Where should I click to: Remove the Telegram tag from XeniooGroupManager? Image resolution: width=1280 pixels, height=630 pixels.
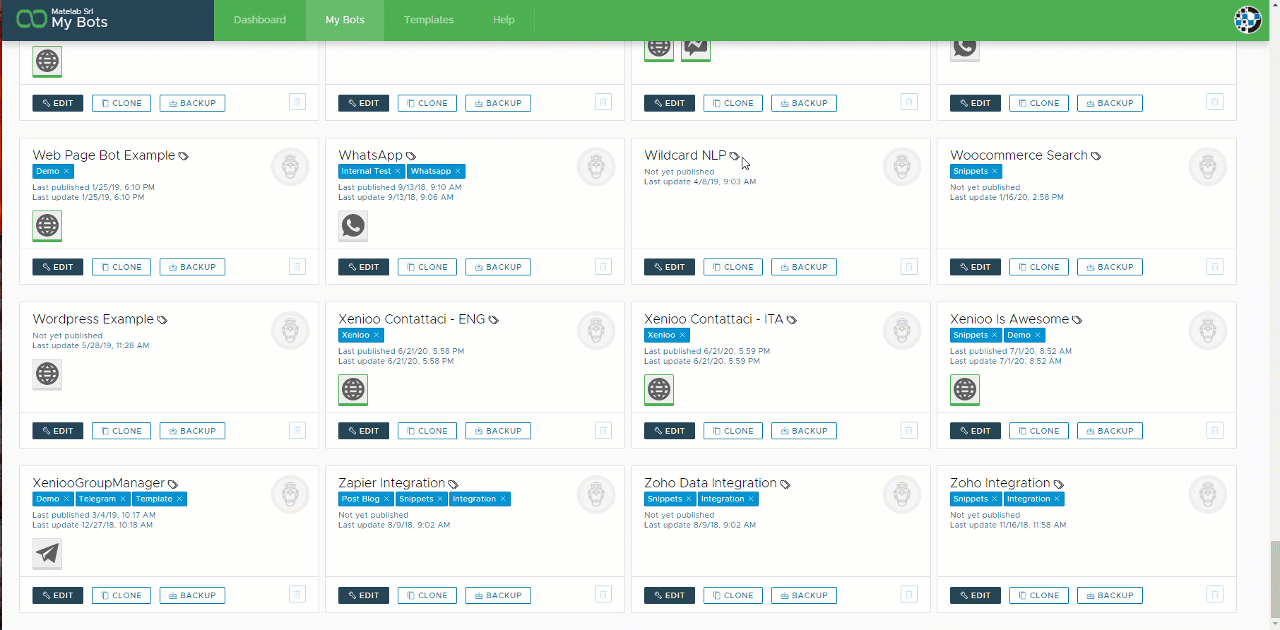coord(123,499)
